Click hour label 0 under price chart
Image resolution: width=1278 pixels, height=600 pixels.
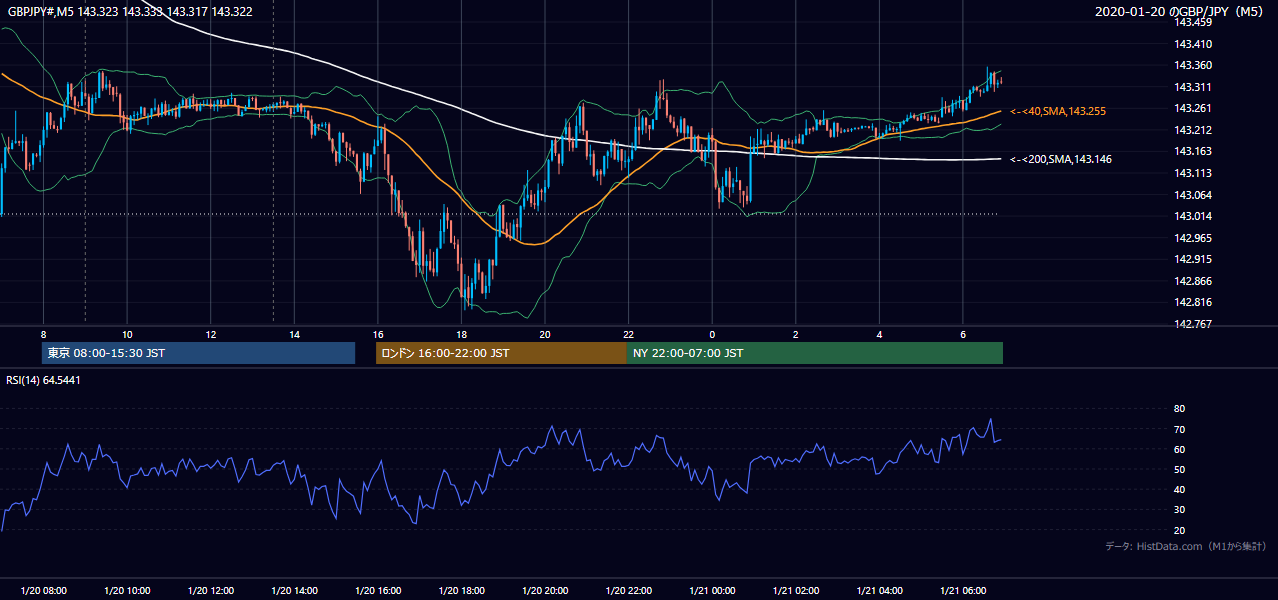[712, 334]
